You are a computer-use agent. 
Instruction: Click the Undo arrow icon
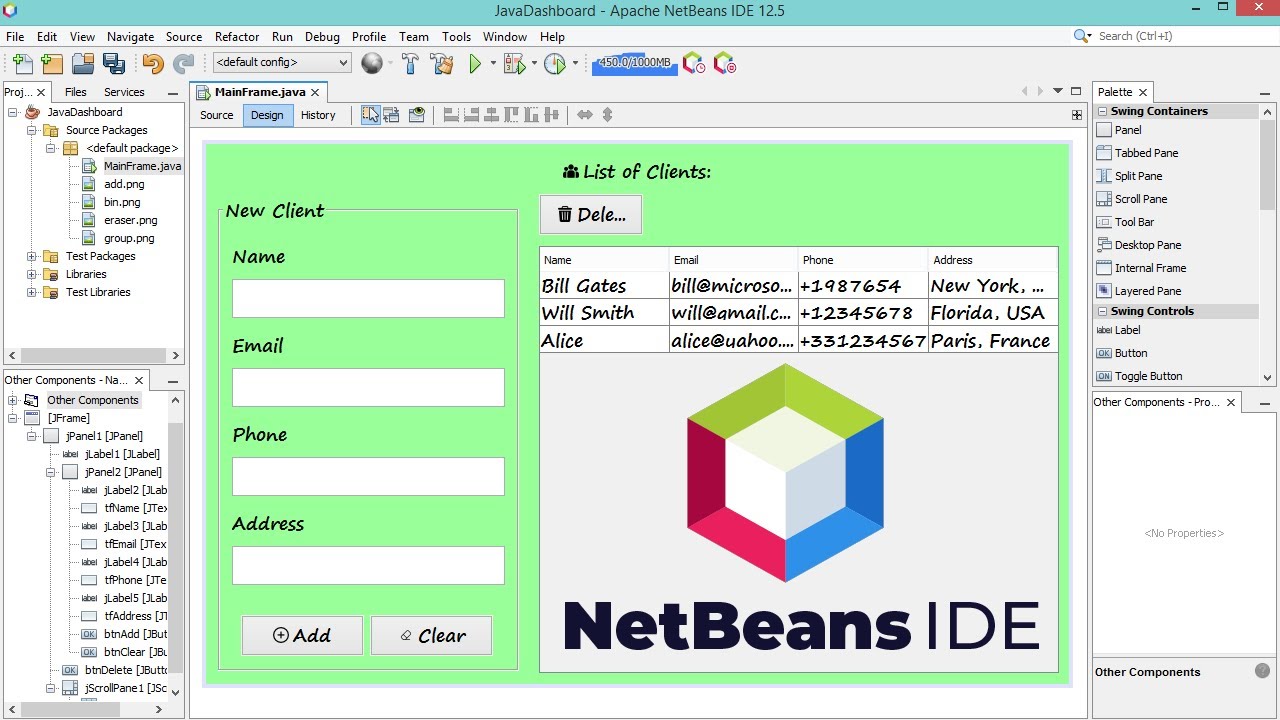pos(152,63)
